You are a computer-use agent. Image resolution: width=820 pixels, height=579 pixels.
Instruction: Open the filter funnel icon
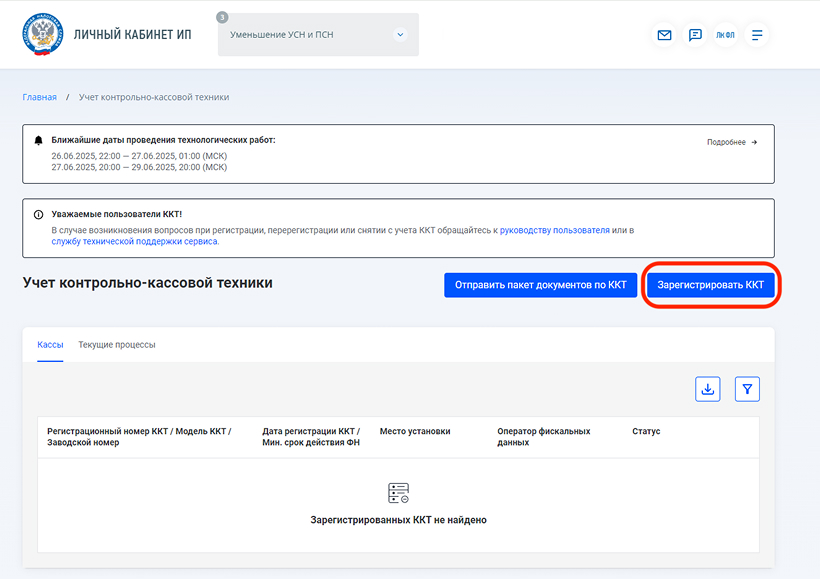pos(747,389)
